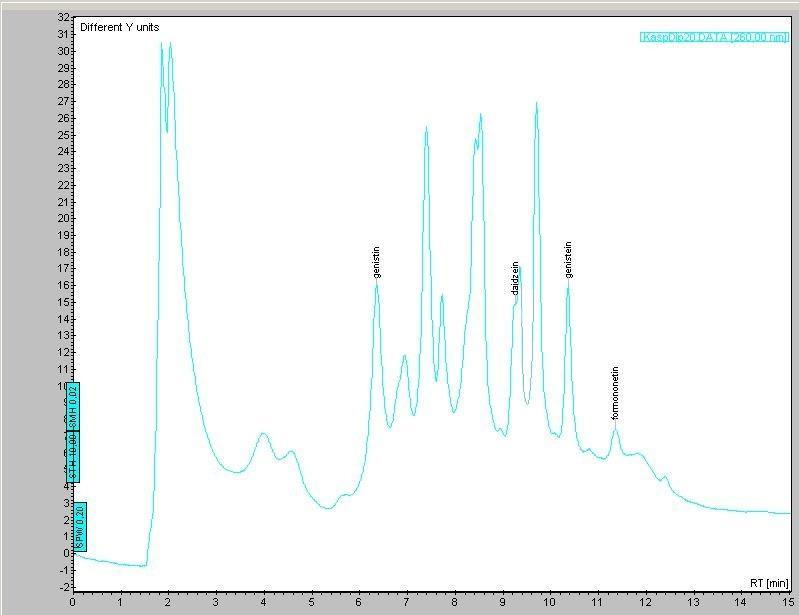Select the genistin peak label
Viewport: 799px width, 615px height.
(x=377, y=262)
